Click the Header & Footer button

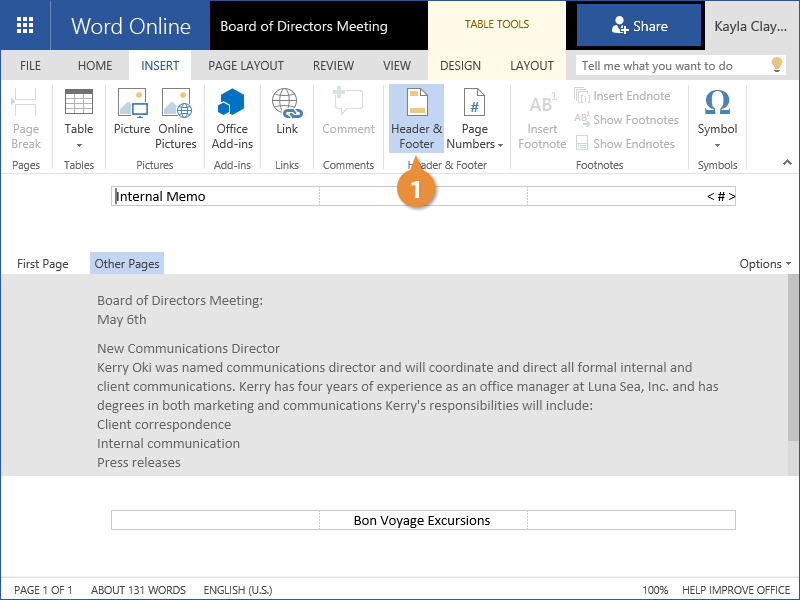pos(416,118)
